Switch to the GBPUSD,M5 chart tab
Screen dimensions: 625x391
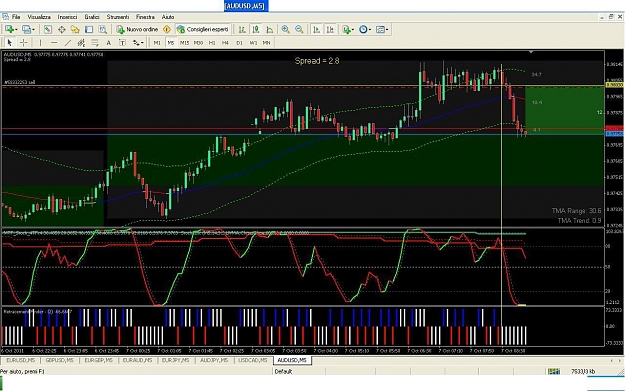59,360
